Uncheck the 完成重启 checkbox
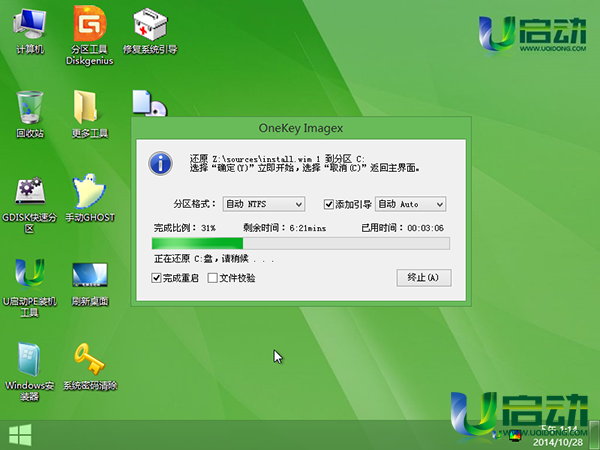The image size is (600, 450). tap(156, 278)
